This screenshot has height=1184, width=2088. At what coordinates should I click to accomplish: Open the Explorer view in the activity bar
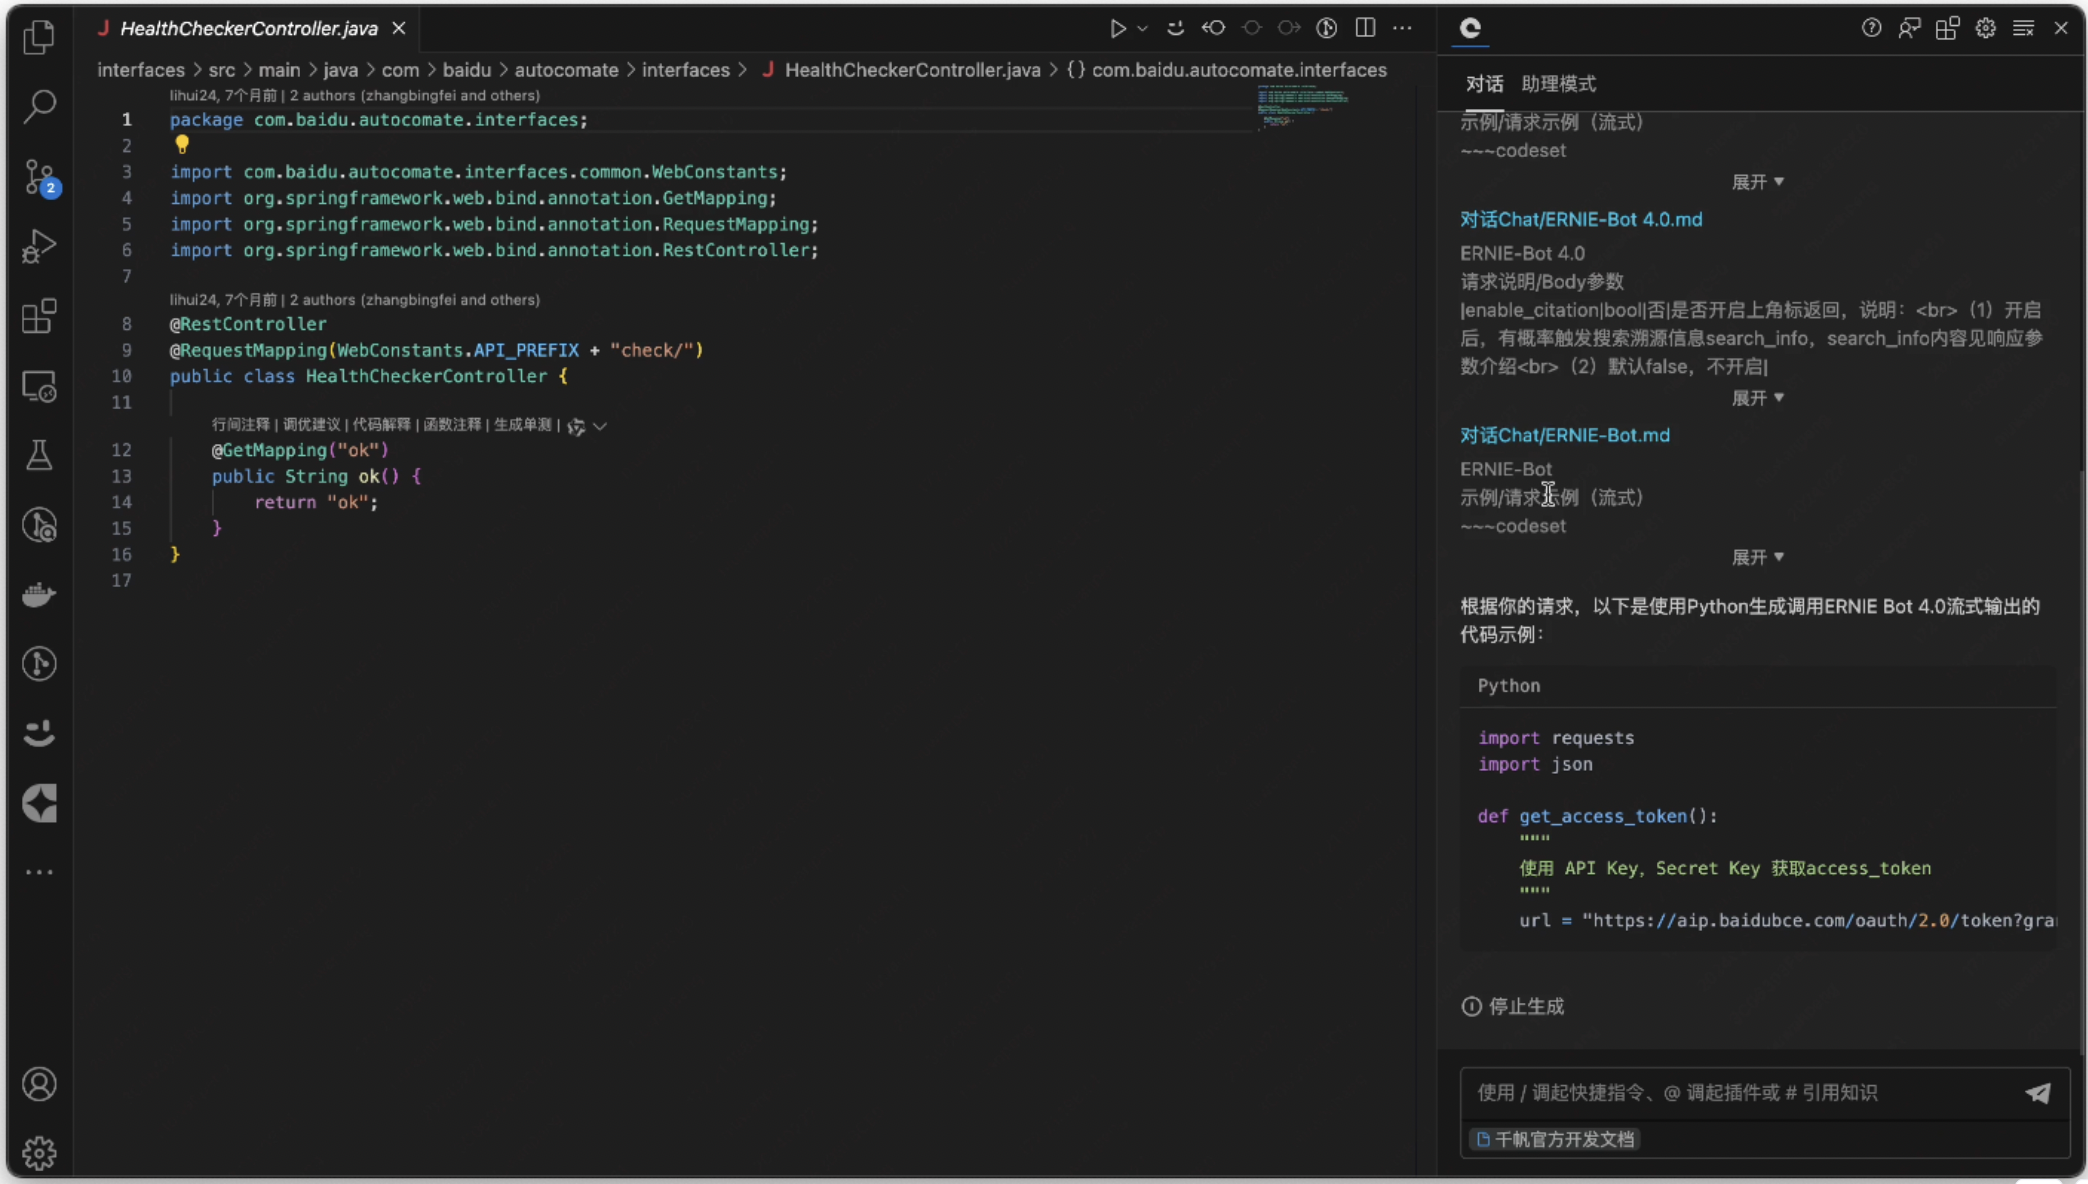pyautogui.click(x=39, y=37)
